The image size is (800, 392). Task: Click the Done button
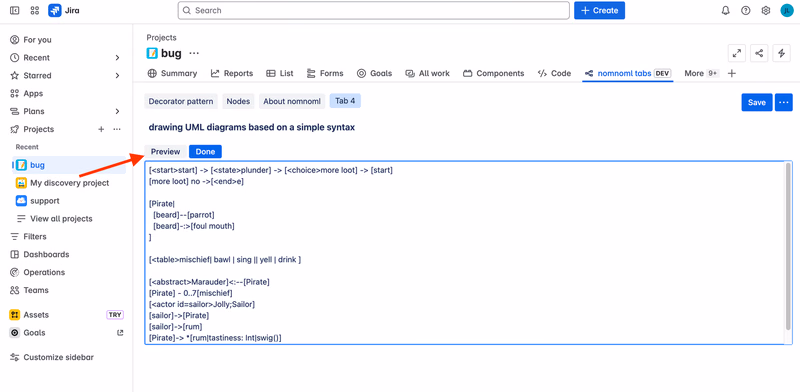(206, 152)
